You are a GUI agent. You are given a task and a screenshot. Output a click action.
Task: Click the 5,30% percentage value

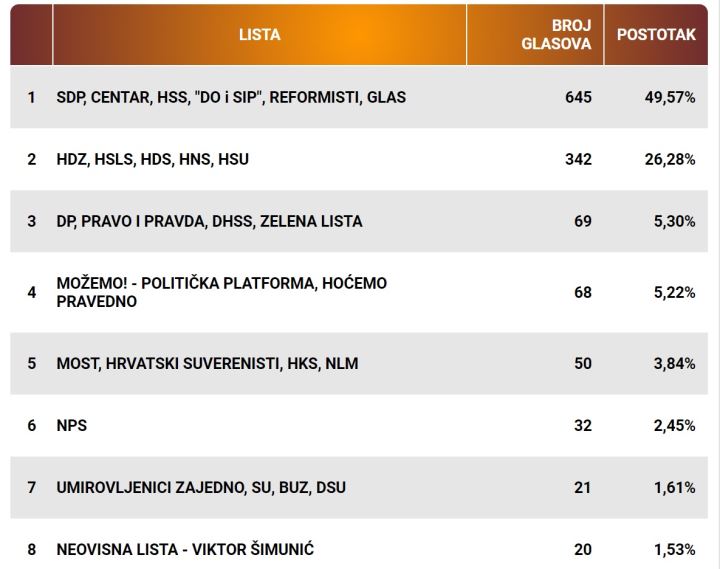pos(675,221)
